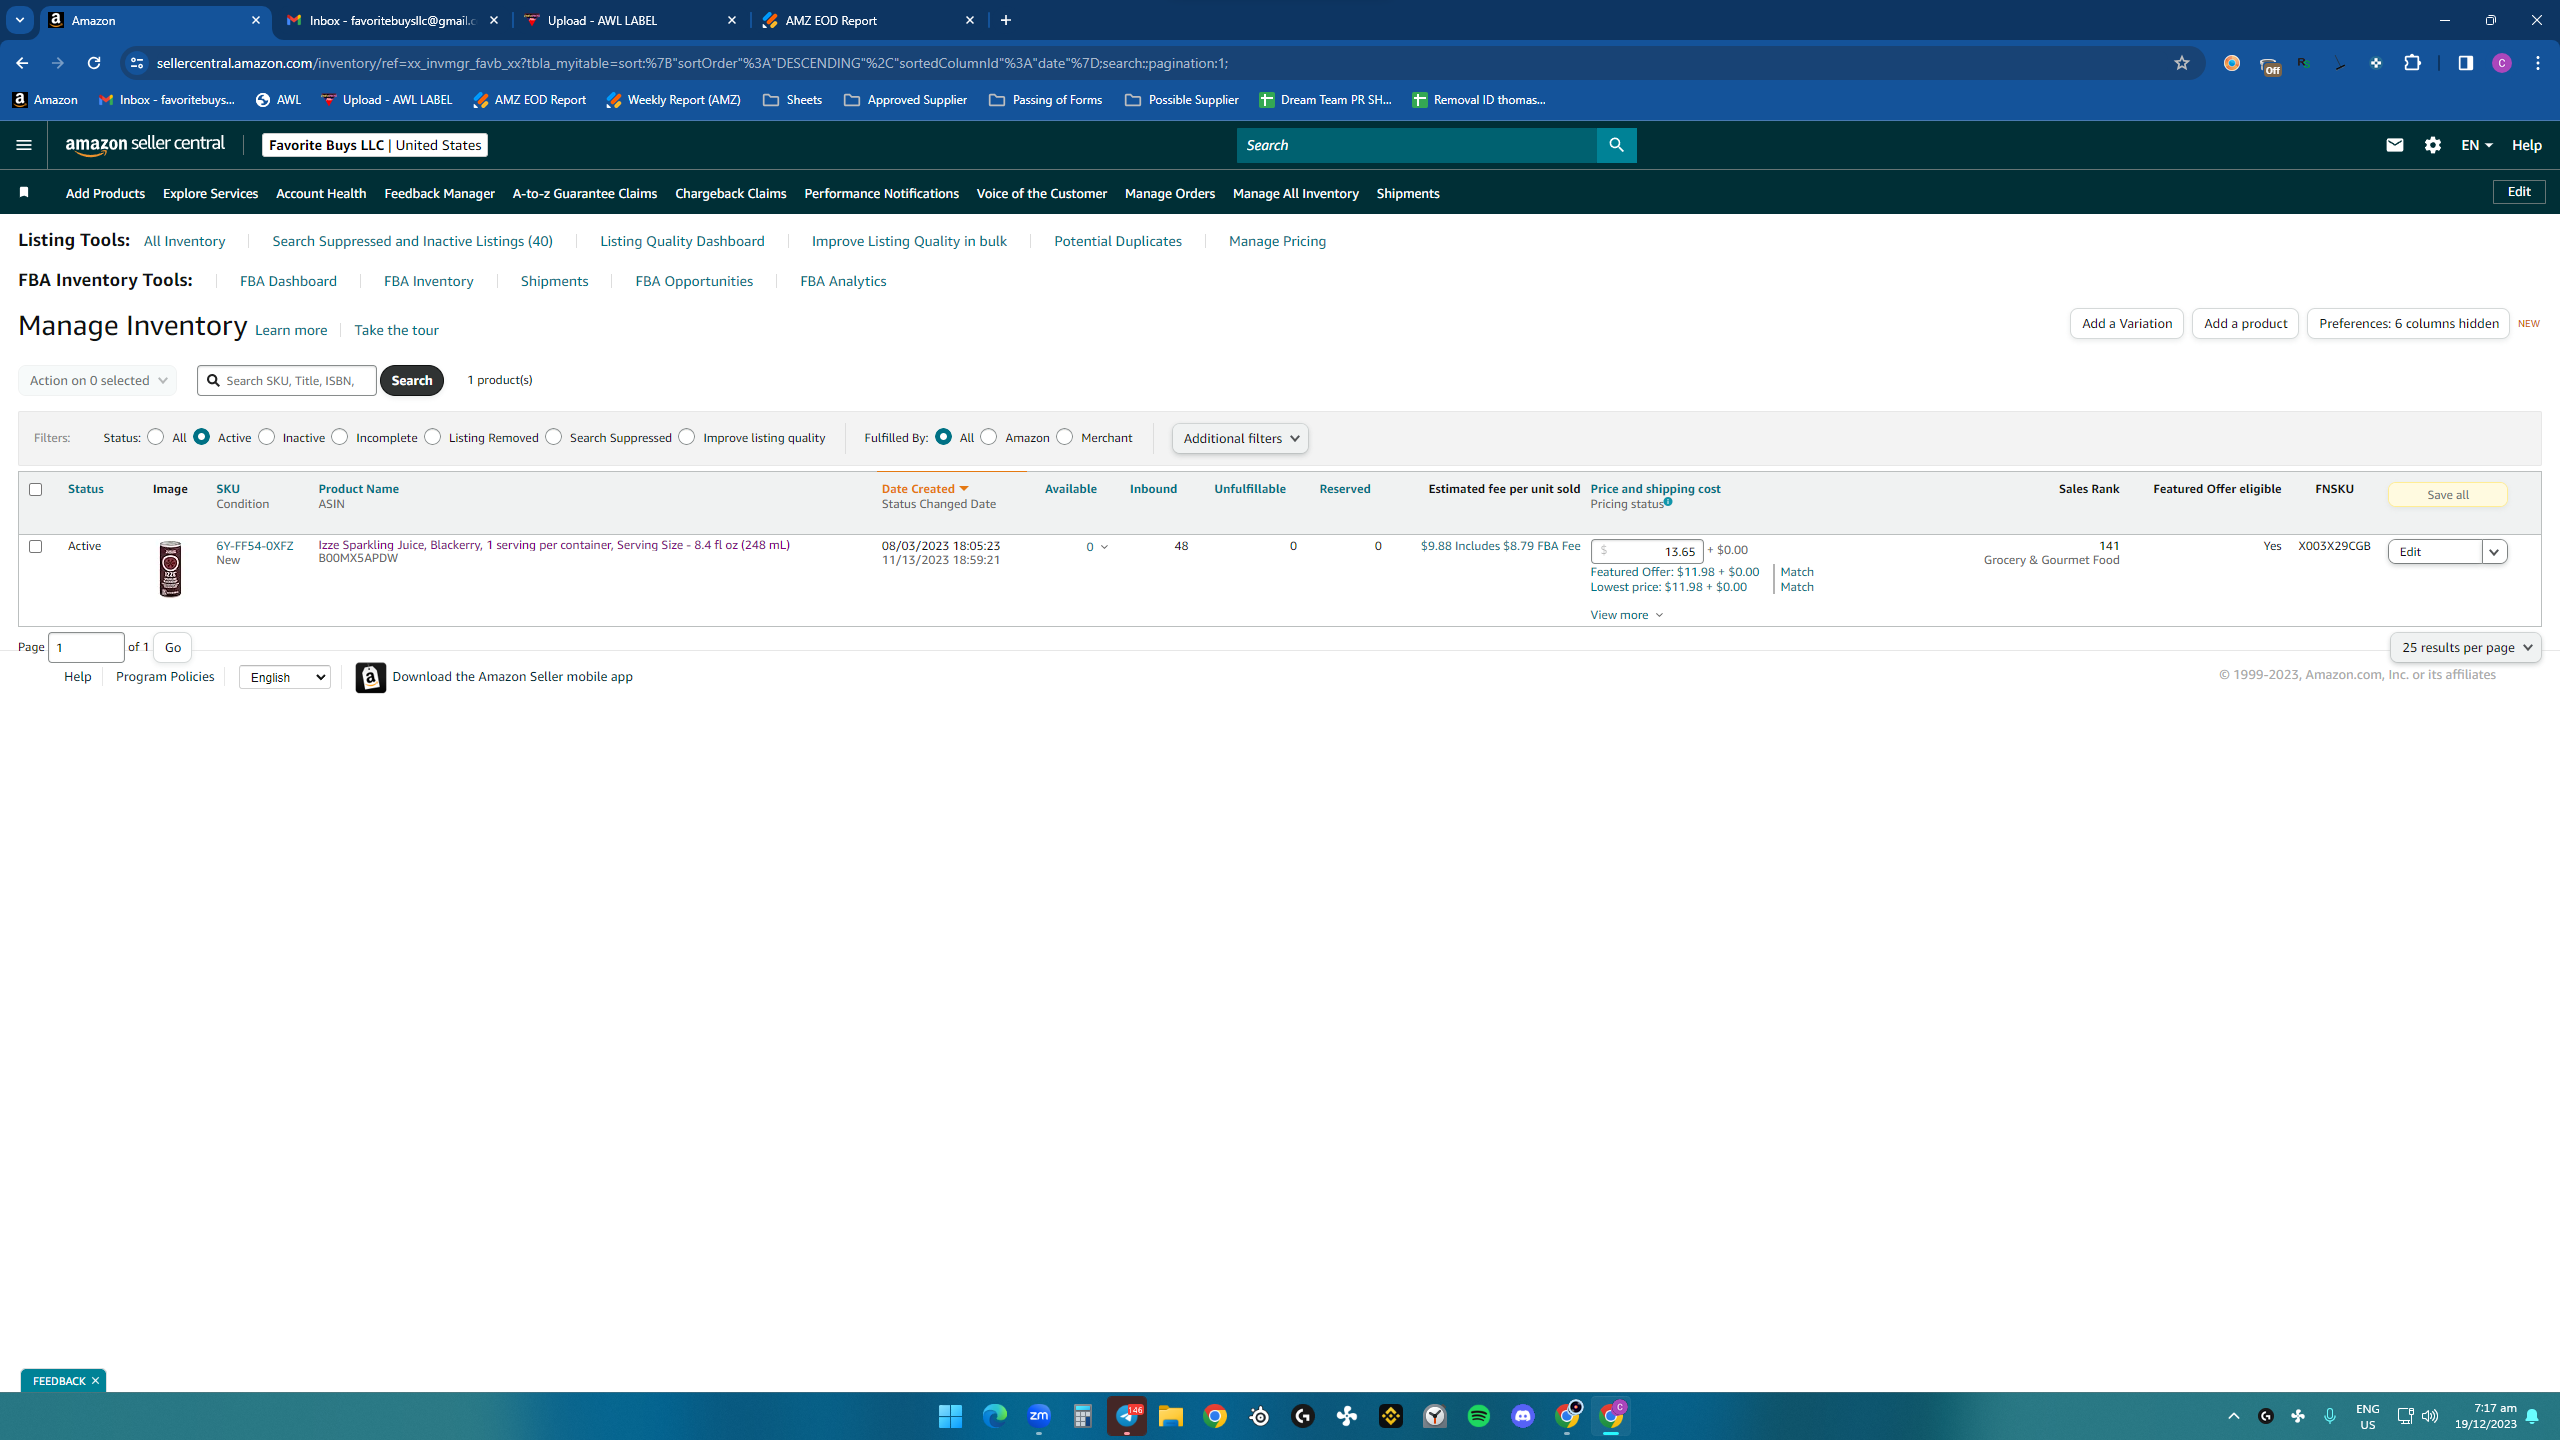Open SKU link 6Y-FF54-0XFZ
2560x1440 pixels.
click(x=255, y=545)
